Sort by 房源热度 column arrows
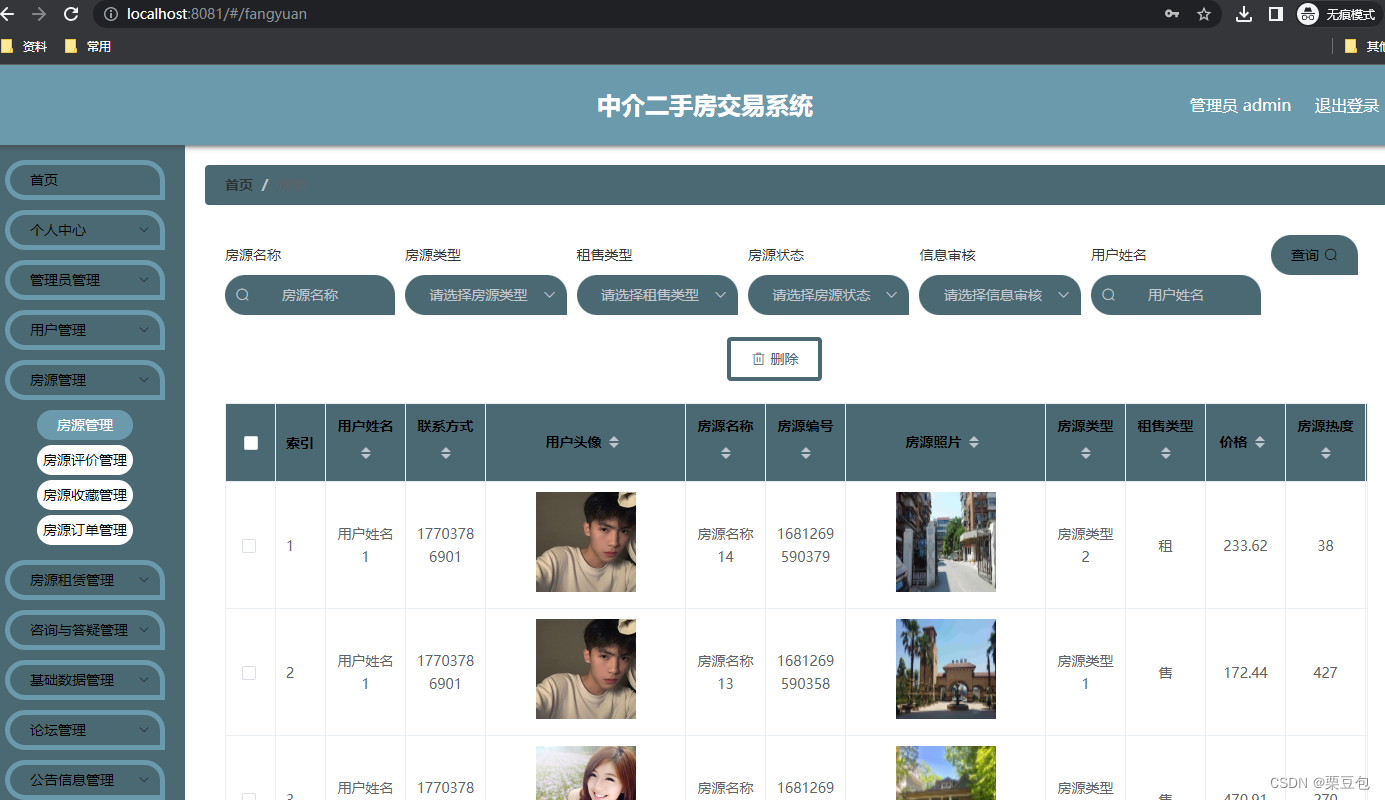Screen dimensions: 1385x800 coord(1326,453)
